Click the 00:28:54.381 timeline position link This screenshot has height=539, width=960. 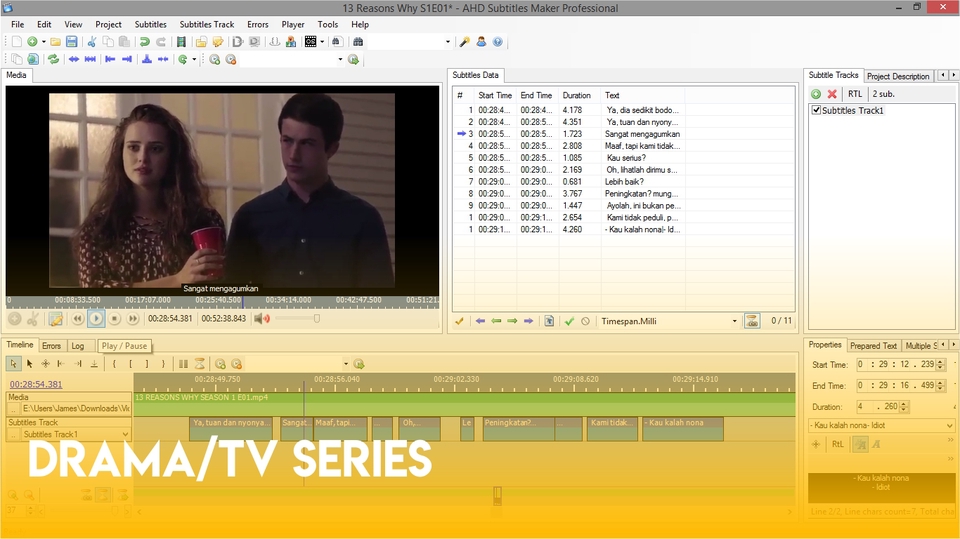point(36,384)
